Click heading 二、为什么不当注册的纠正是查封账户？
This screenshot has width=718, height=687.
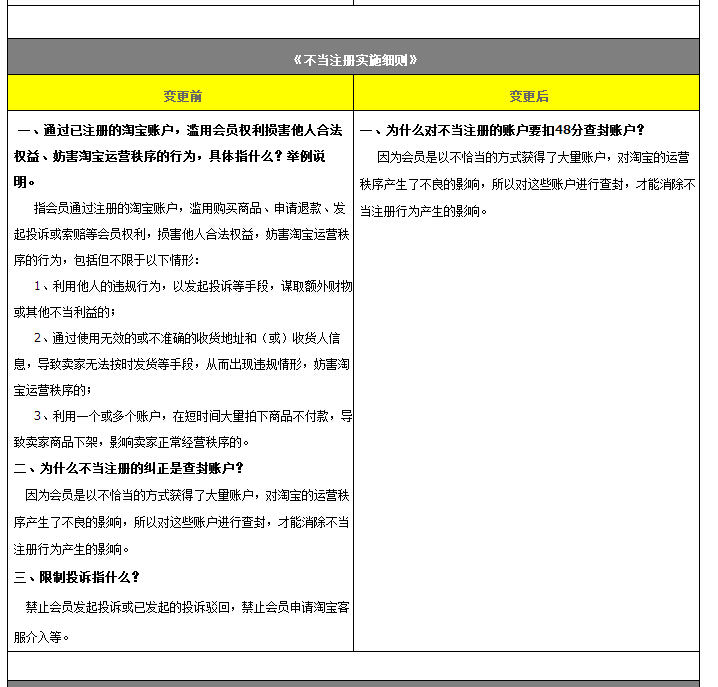129,469
